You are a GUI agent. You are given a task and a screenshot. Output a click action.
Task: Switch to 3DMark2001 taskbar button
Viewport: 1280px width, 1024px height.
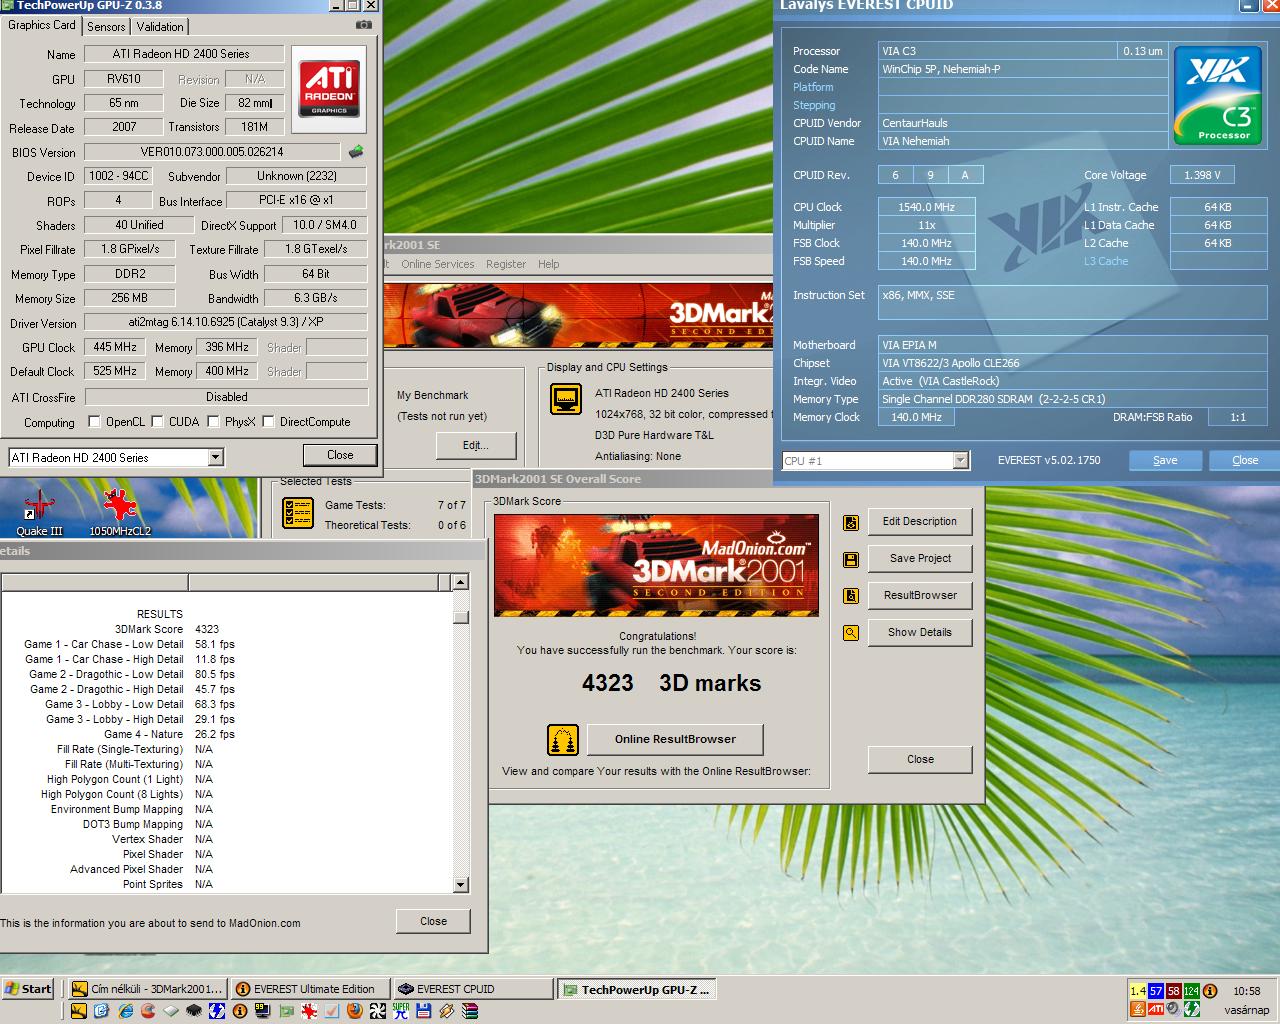point(148,989)
